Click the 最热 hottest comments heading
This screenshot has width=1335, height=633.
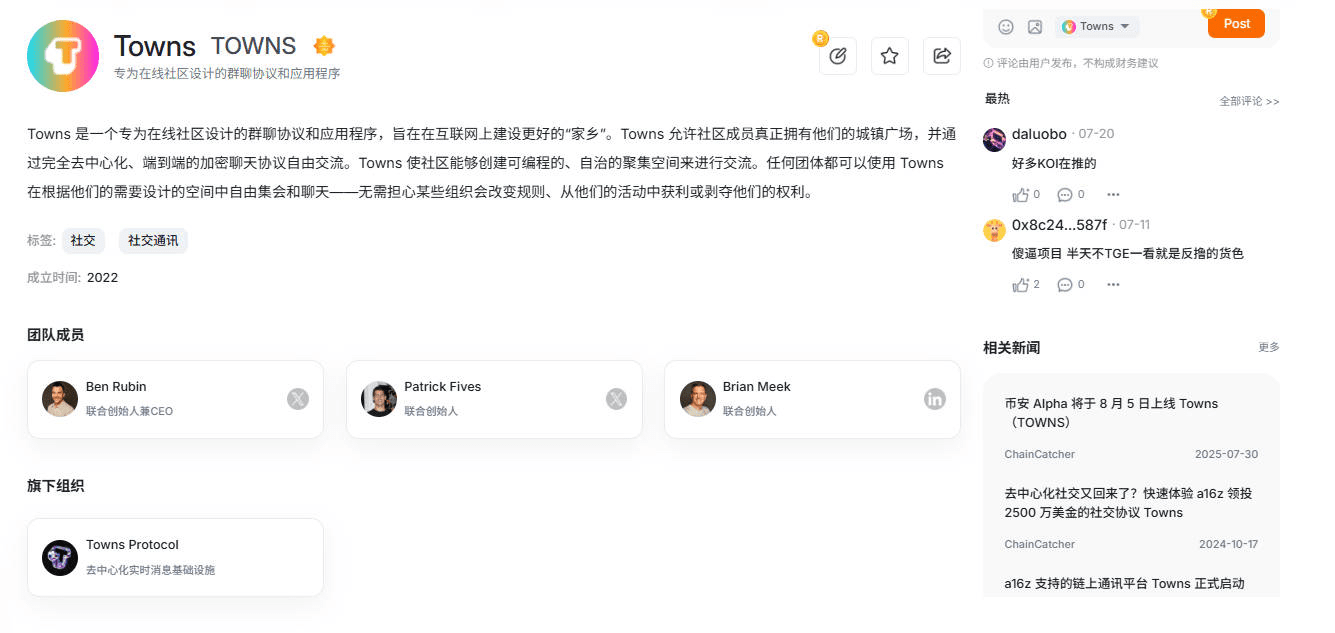click(x=997, y=99)
